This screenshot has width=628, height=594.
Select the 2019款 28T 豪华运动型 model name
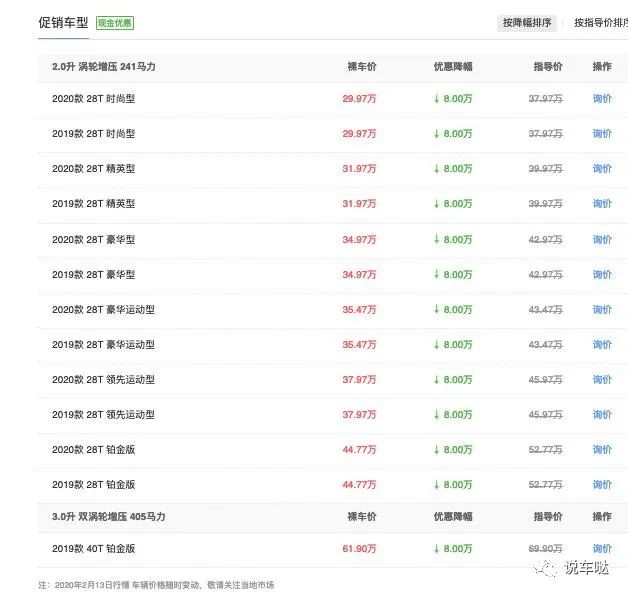(x=103, y=344)
